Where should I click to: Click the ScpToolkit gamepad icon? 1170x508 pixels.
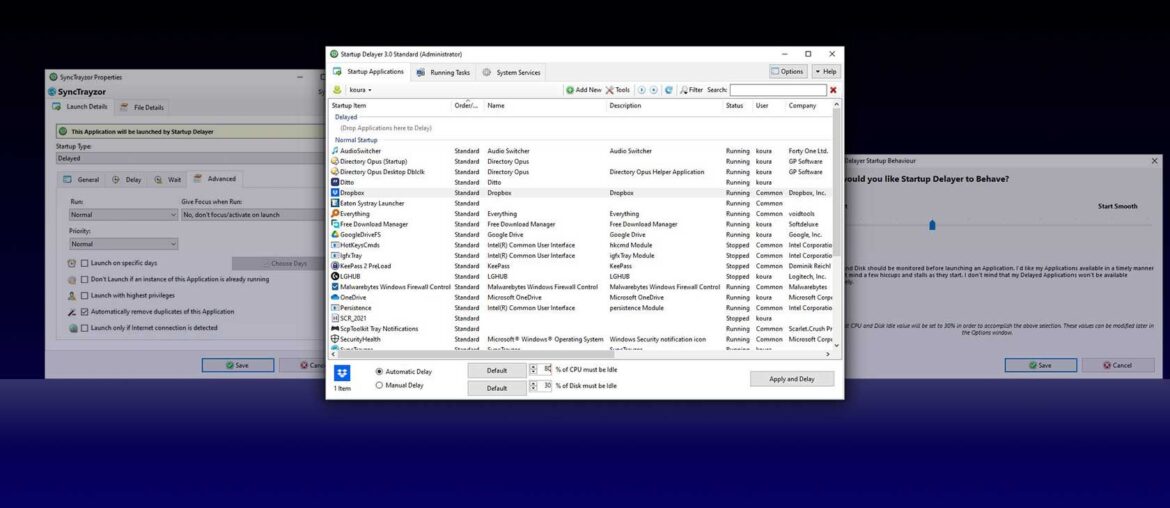pos(335,328)
